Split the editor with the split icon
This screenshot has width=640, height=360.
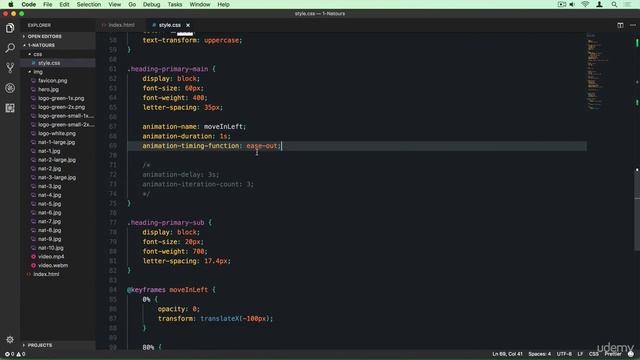[x=620, y=25]
